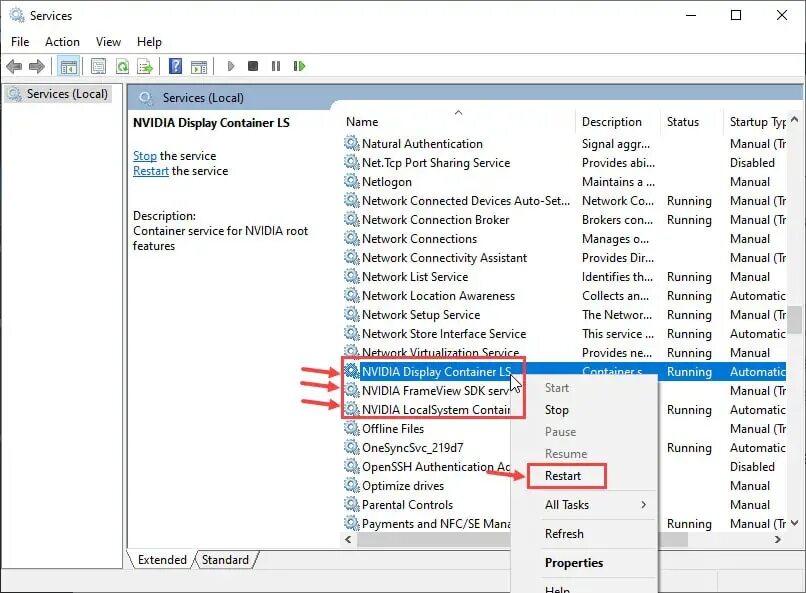Click gear icon beside Natural Authentication

coord(352,143)
